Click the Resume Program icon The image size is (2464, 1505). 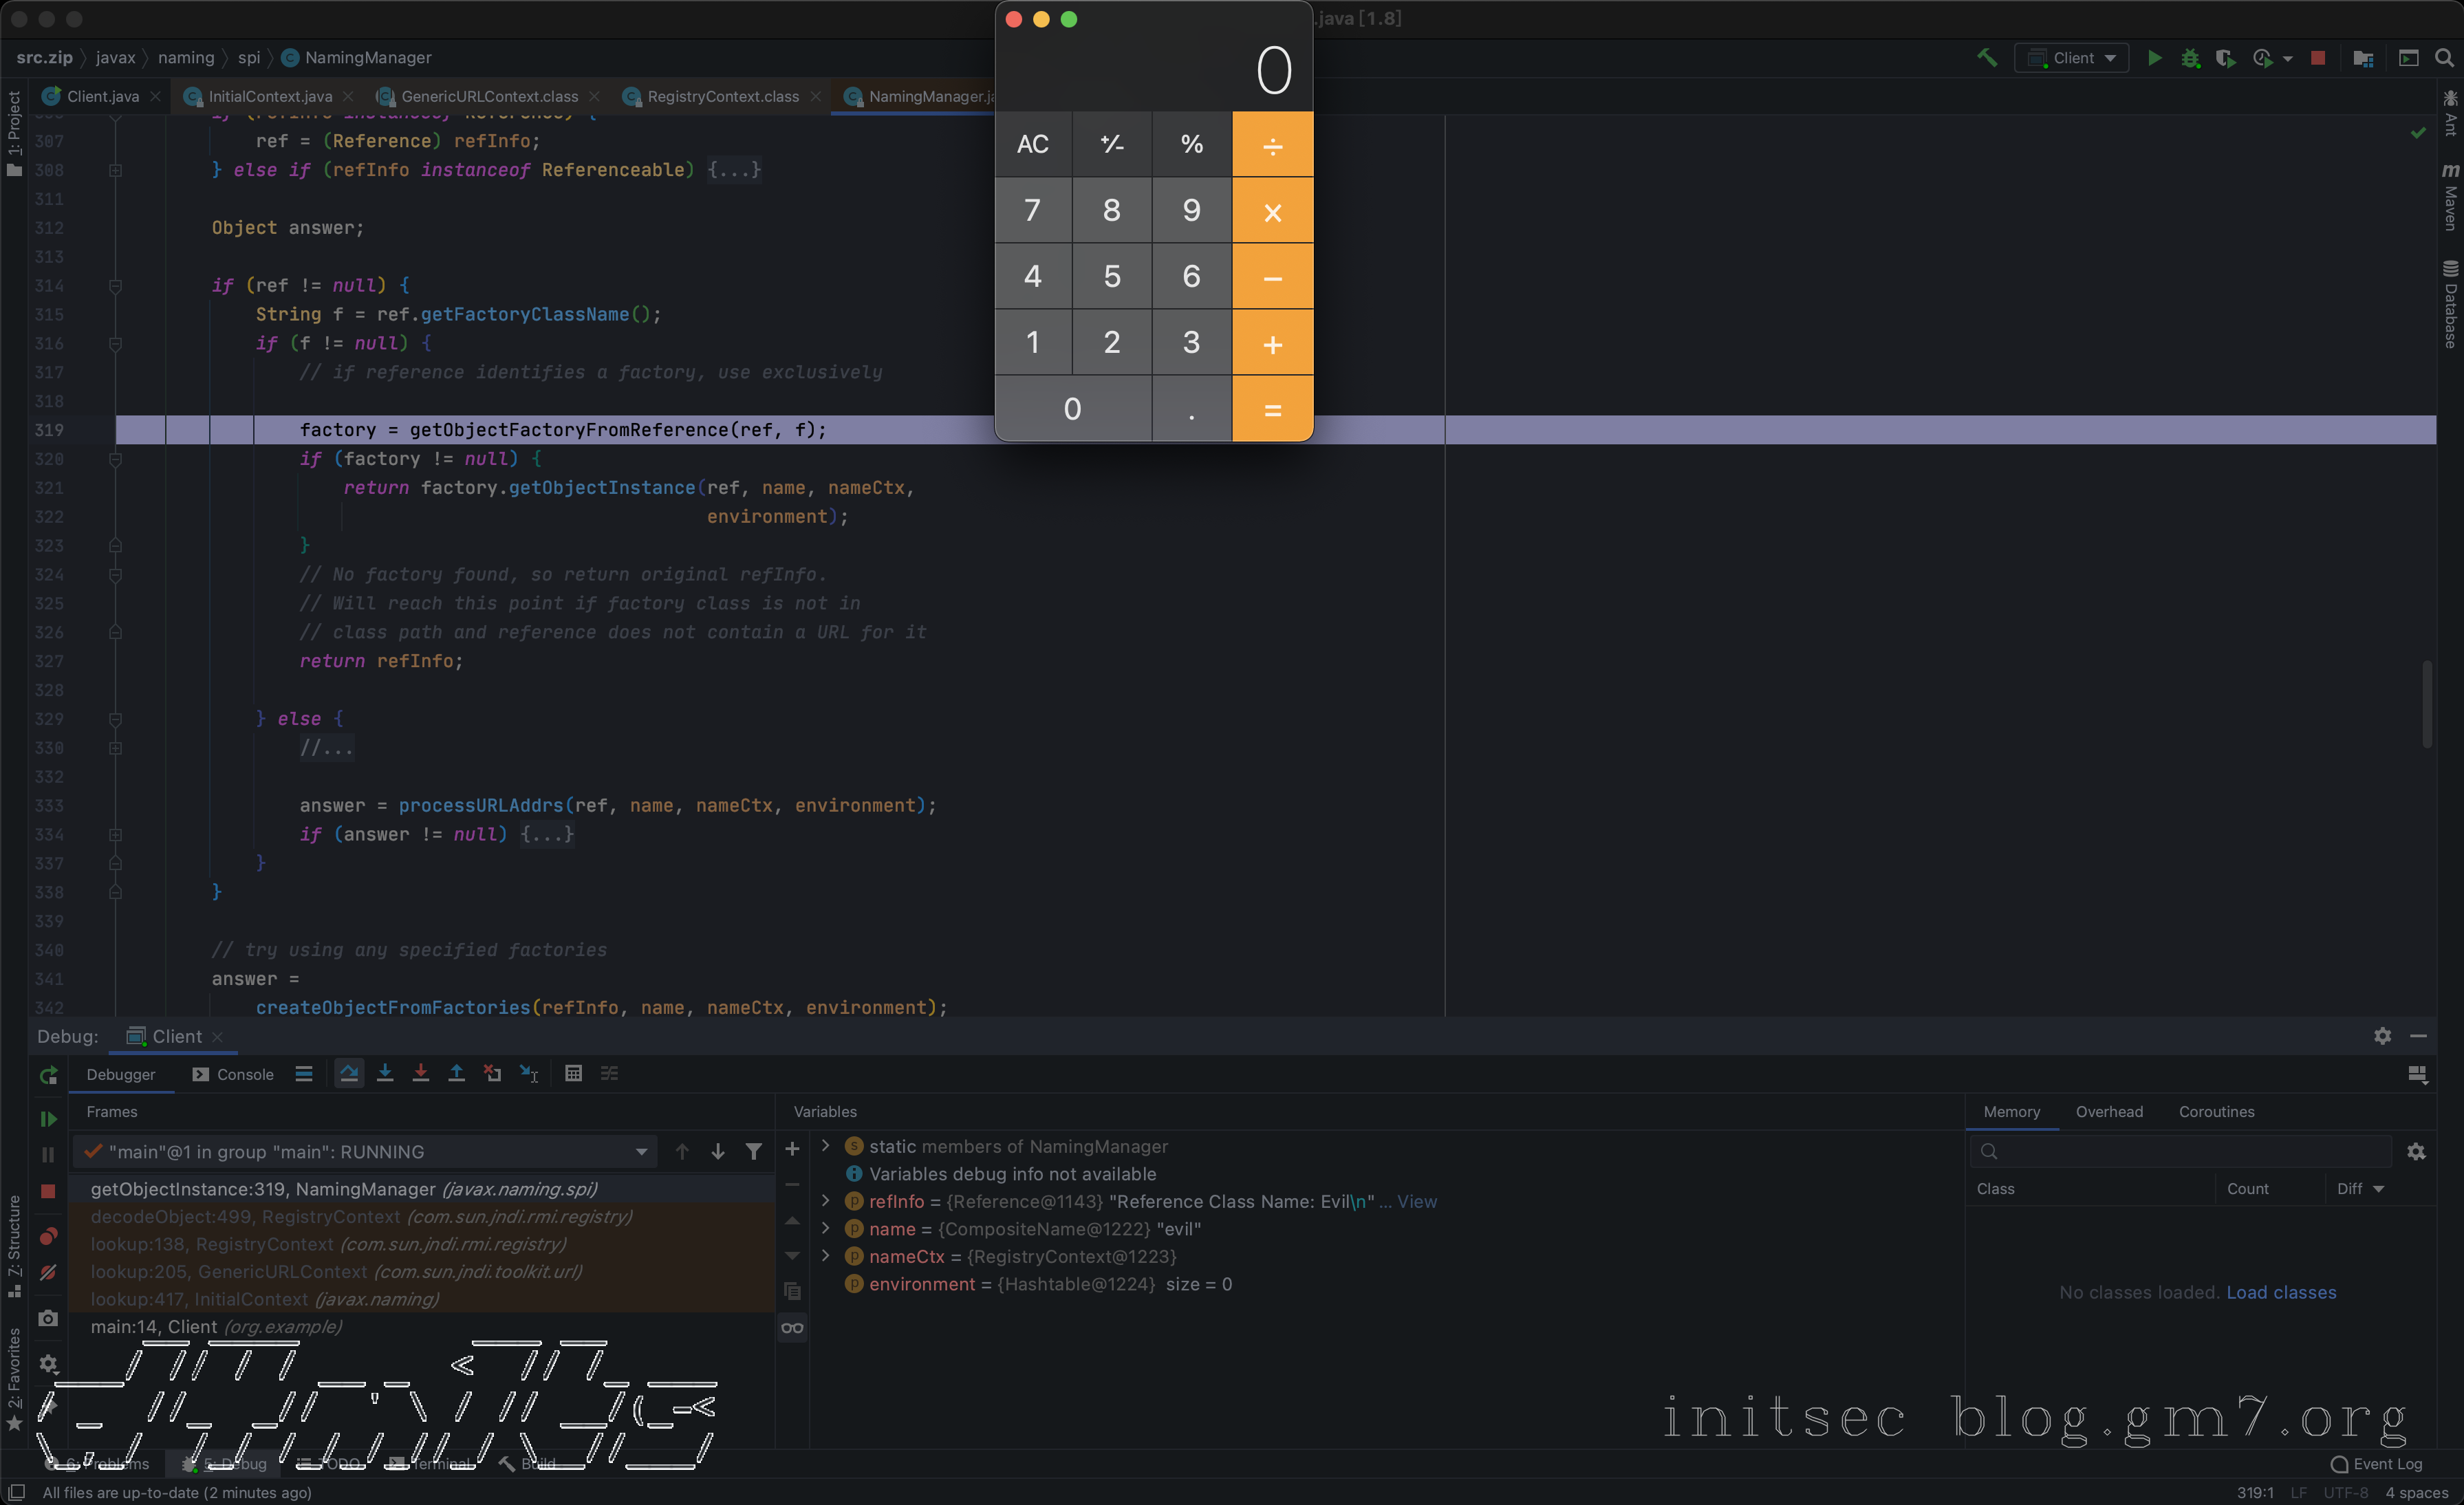(x=48, y=1119)
